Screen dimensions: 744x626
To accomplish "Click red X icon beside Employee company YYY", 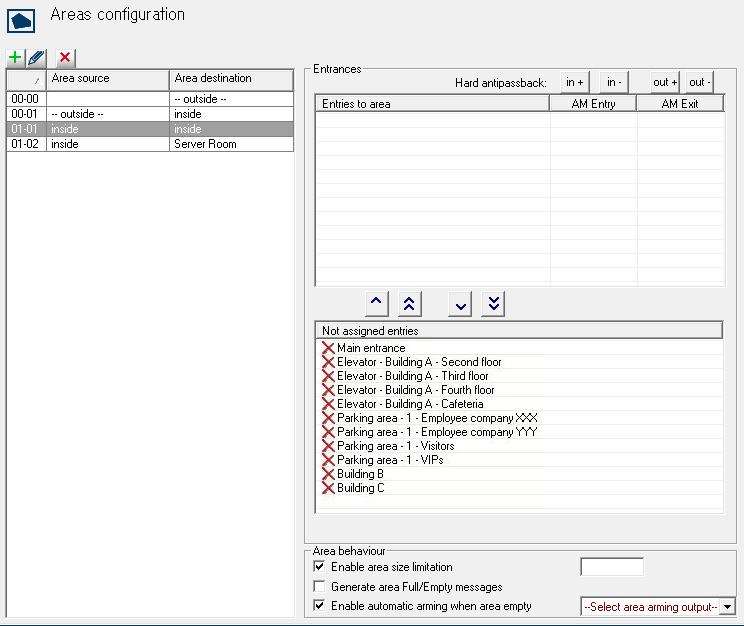I will tap(328, 432).
